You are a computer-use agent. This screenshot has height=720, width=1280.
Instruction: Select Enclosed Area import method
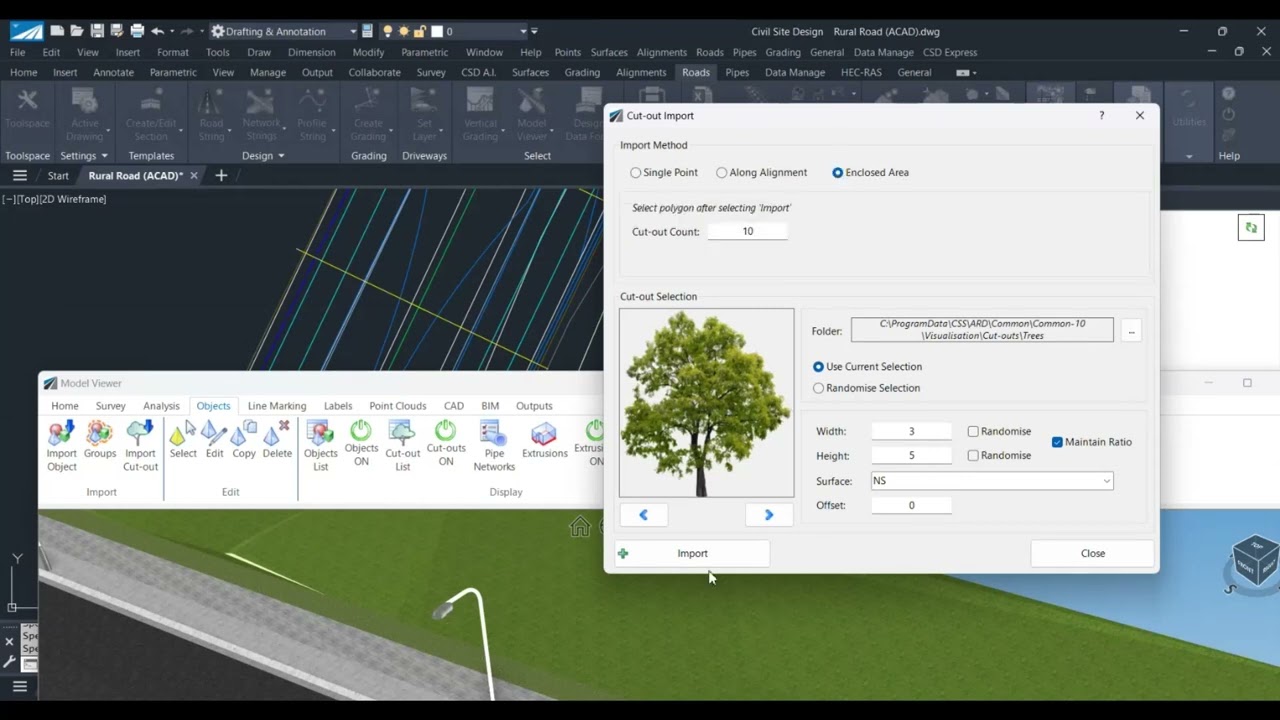click(870, 172)
